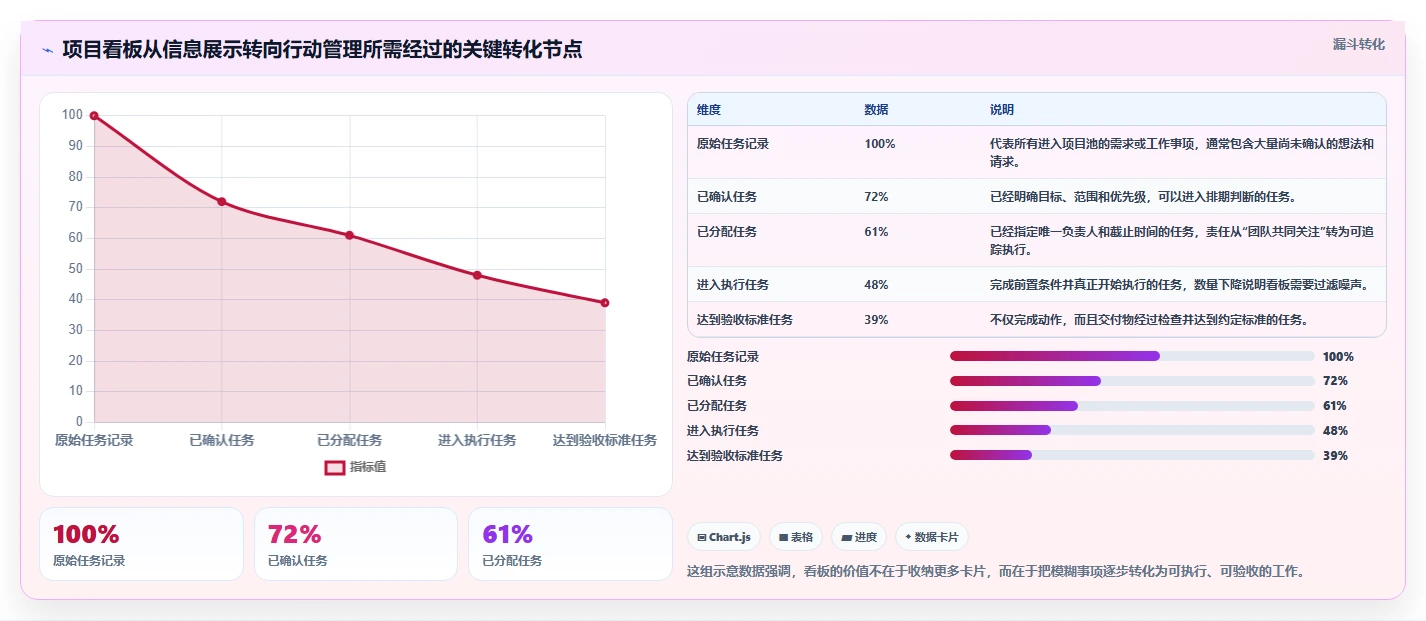Click the 说明 column header
Screen dimensions: 1426x621
1002,110
